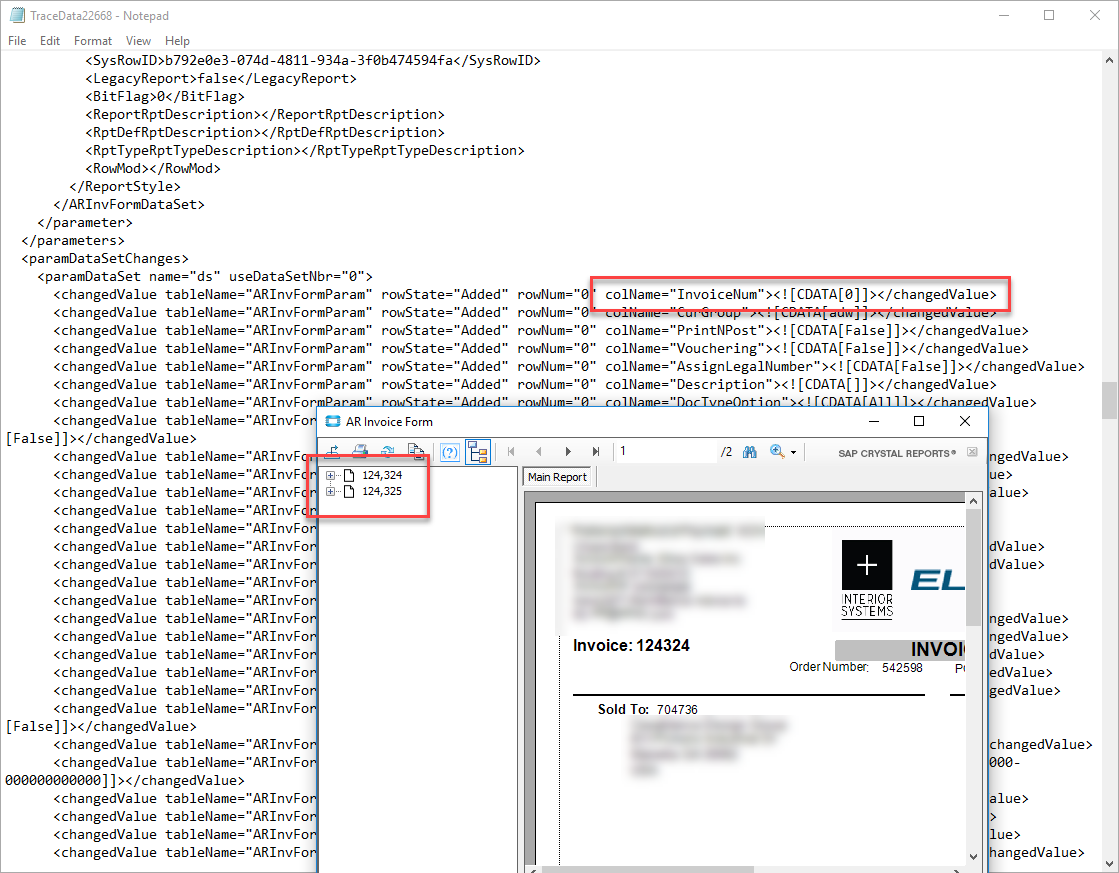Go to first page of report
The width and height of the screenshot is (1119, 873).
[x=511, y=452]
